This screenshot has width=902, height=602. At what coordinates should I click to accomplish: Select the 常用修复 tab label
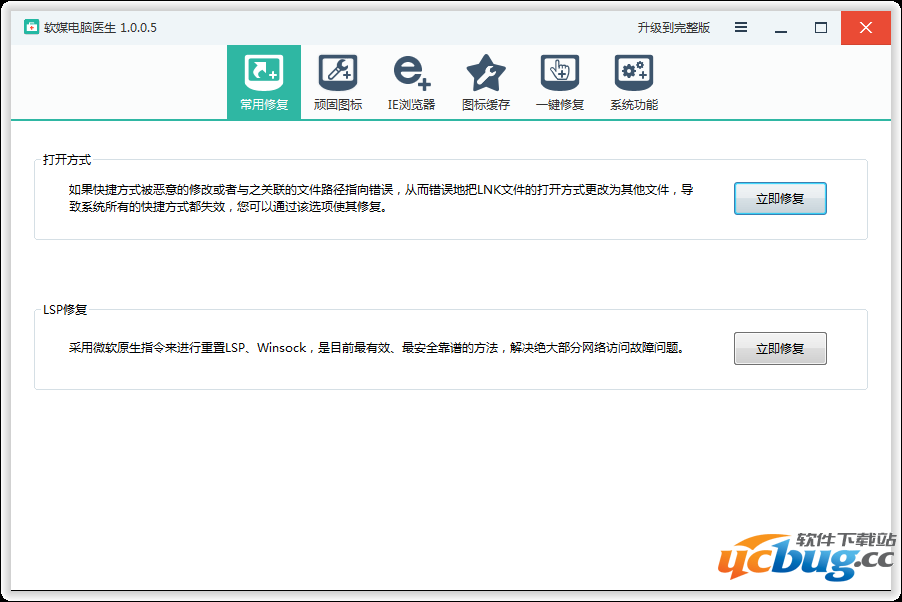pos(264,105)
